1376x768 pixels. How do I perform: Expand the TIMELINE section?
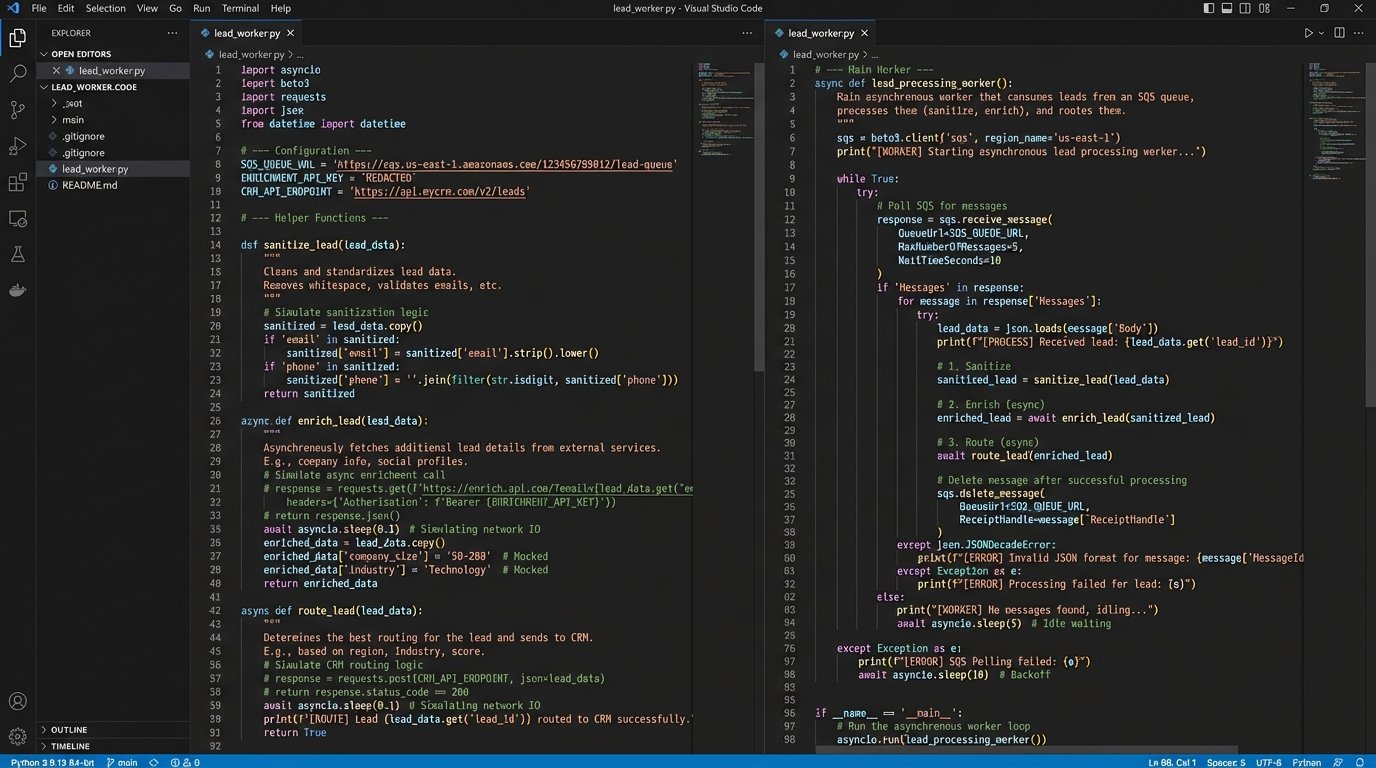(70, 746)
